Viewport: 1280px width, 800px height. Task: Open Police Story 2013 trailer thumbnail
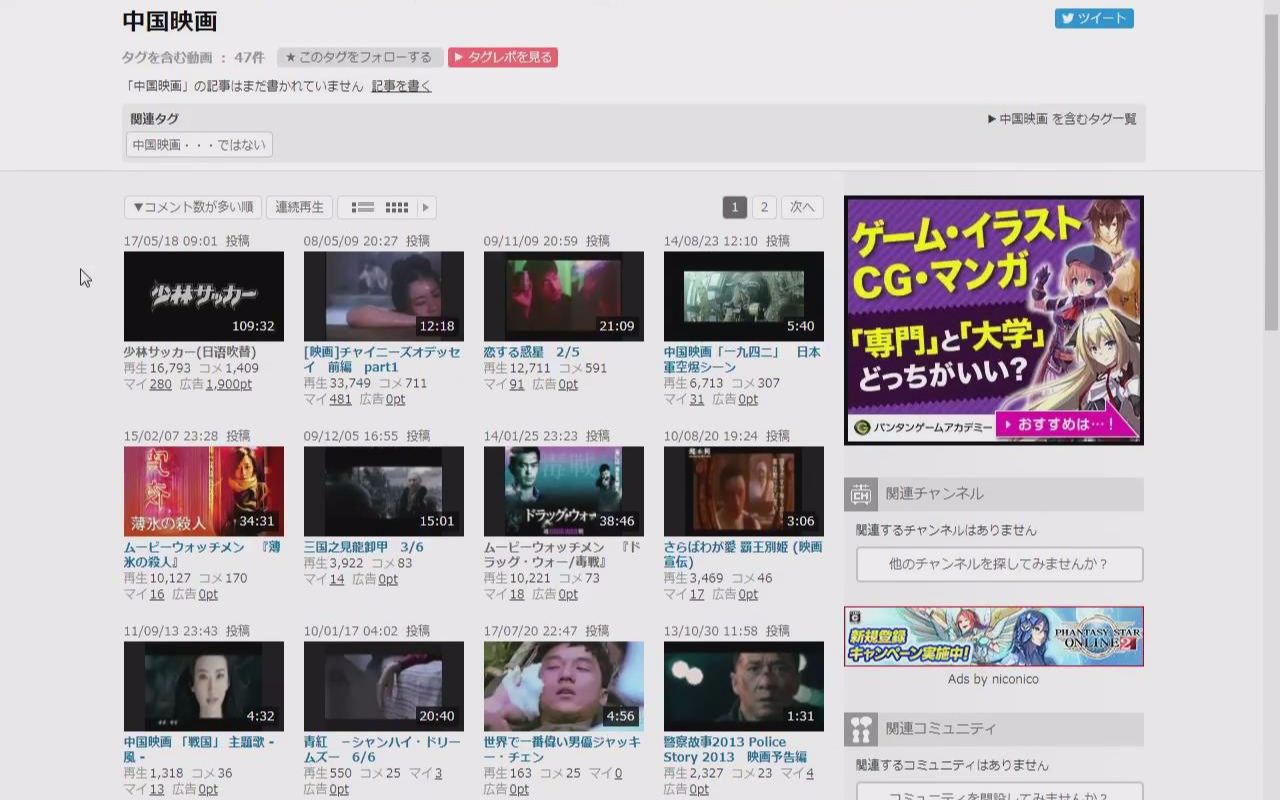coord(744,686)
